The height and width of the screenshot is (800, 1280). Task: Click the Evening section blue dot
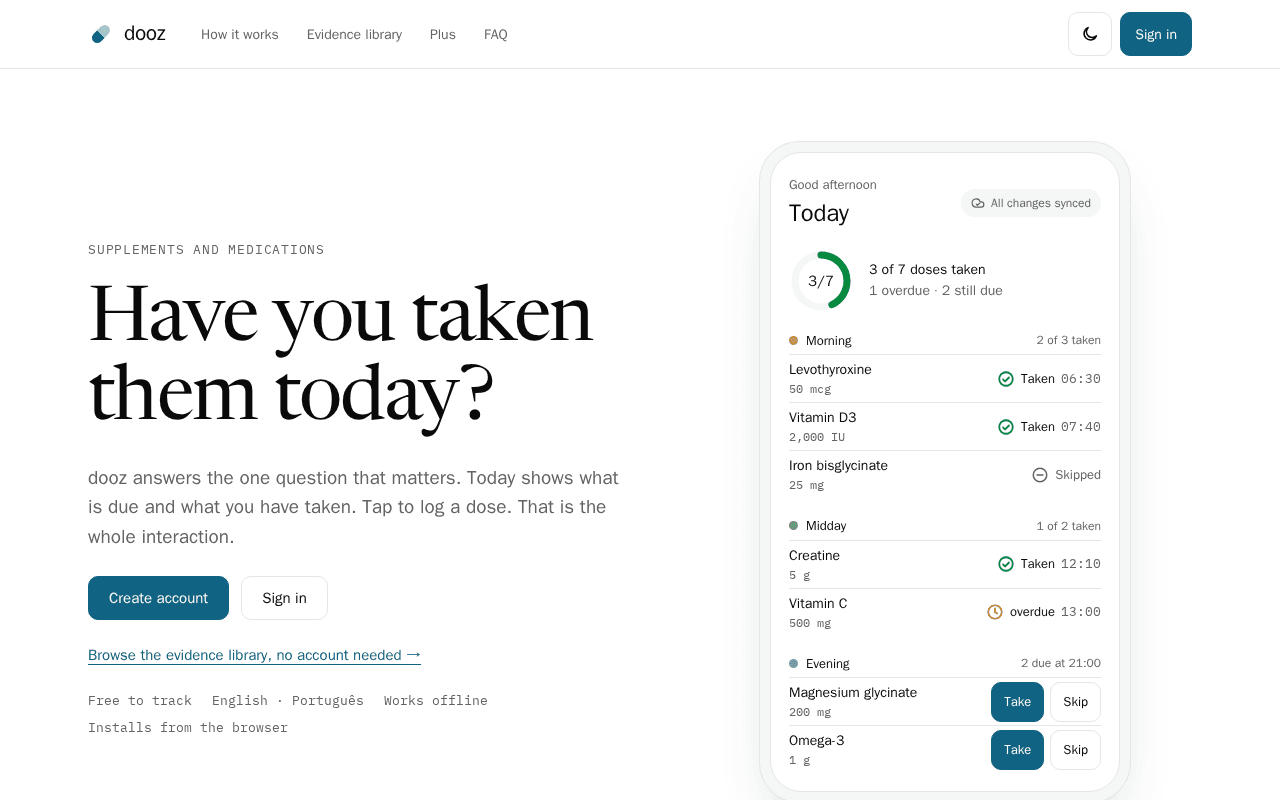pyautogui.click(x=793, y=664)
